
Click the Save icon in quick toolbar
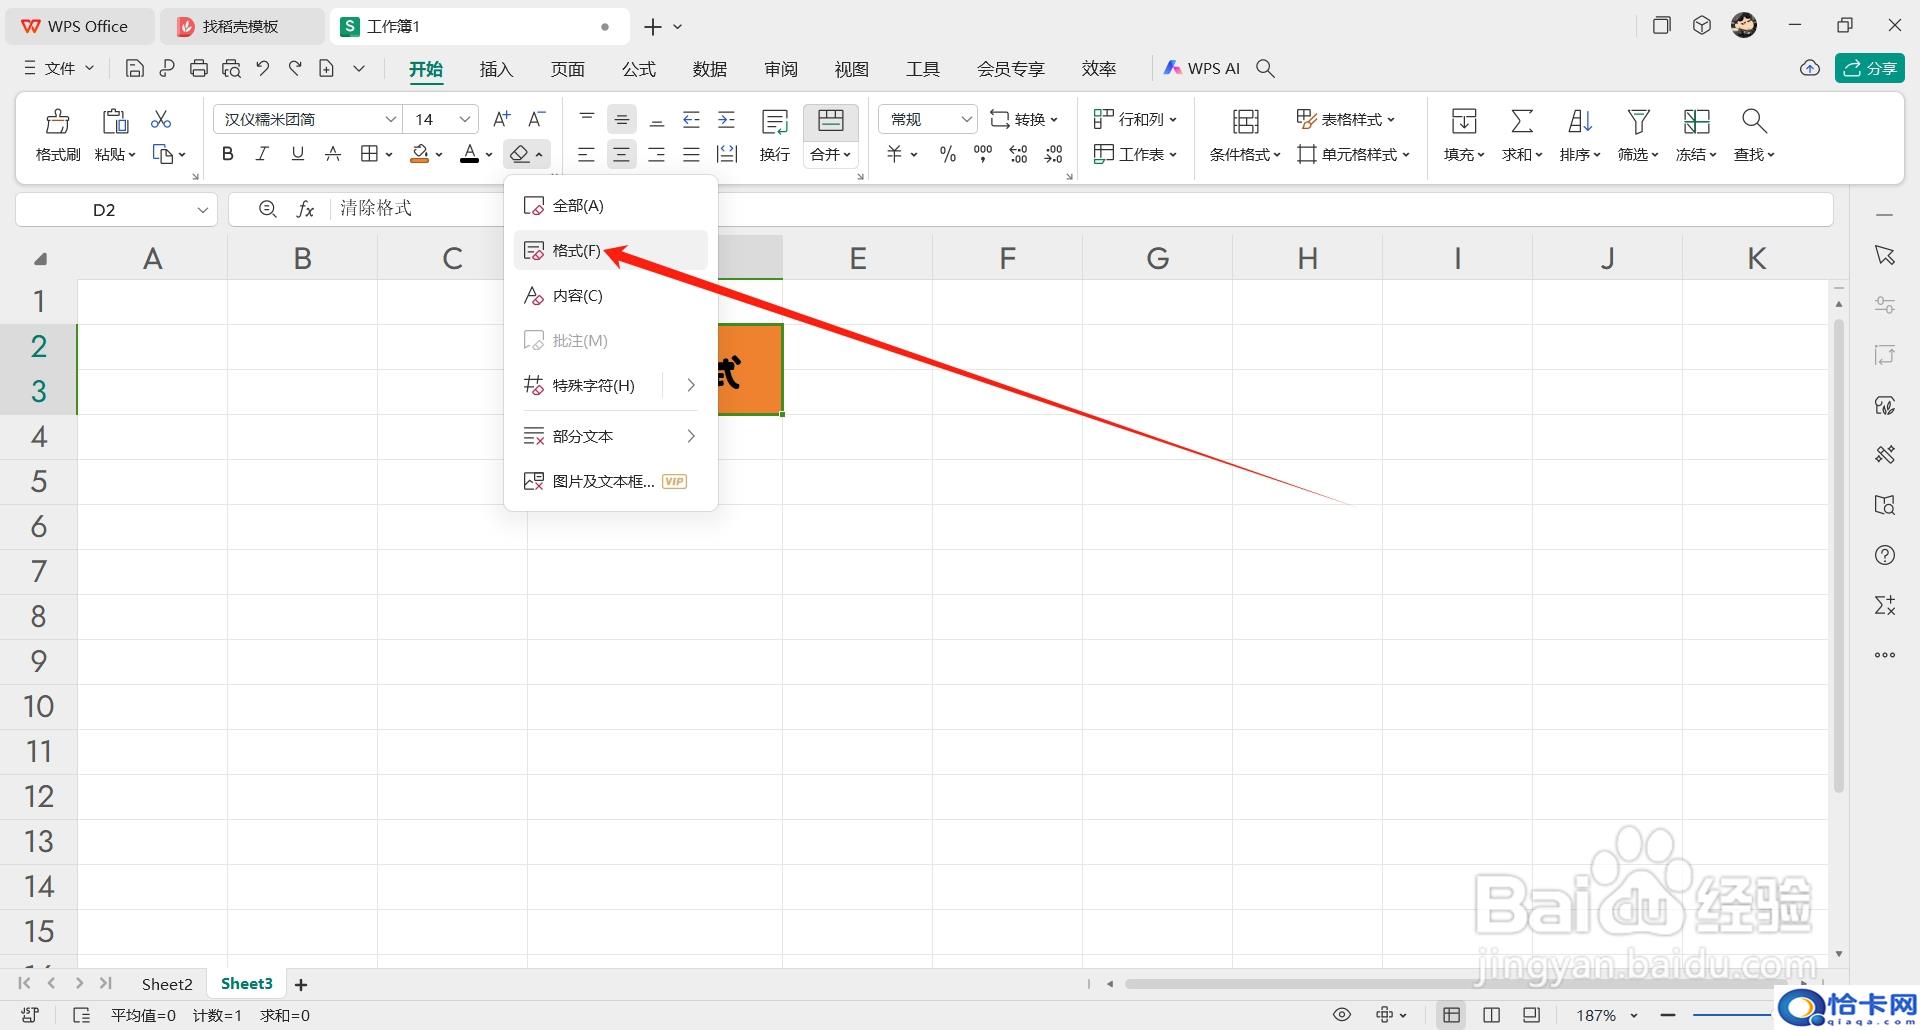click(x=134, y=68)
